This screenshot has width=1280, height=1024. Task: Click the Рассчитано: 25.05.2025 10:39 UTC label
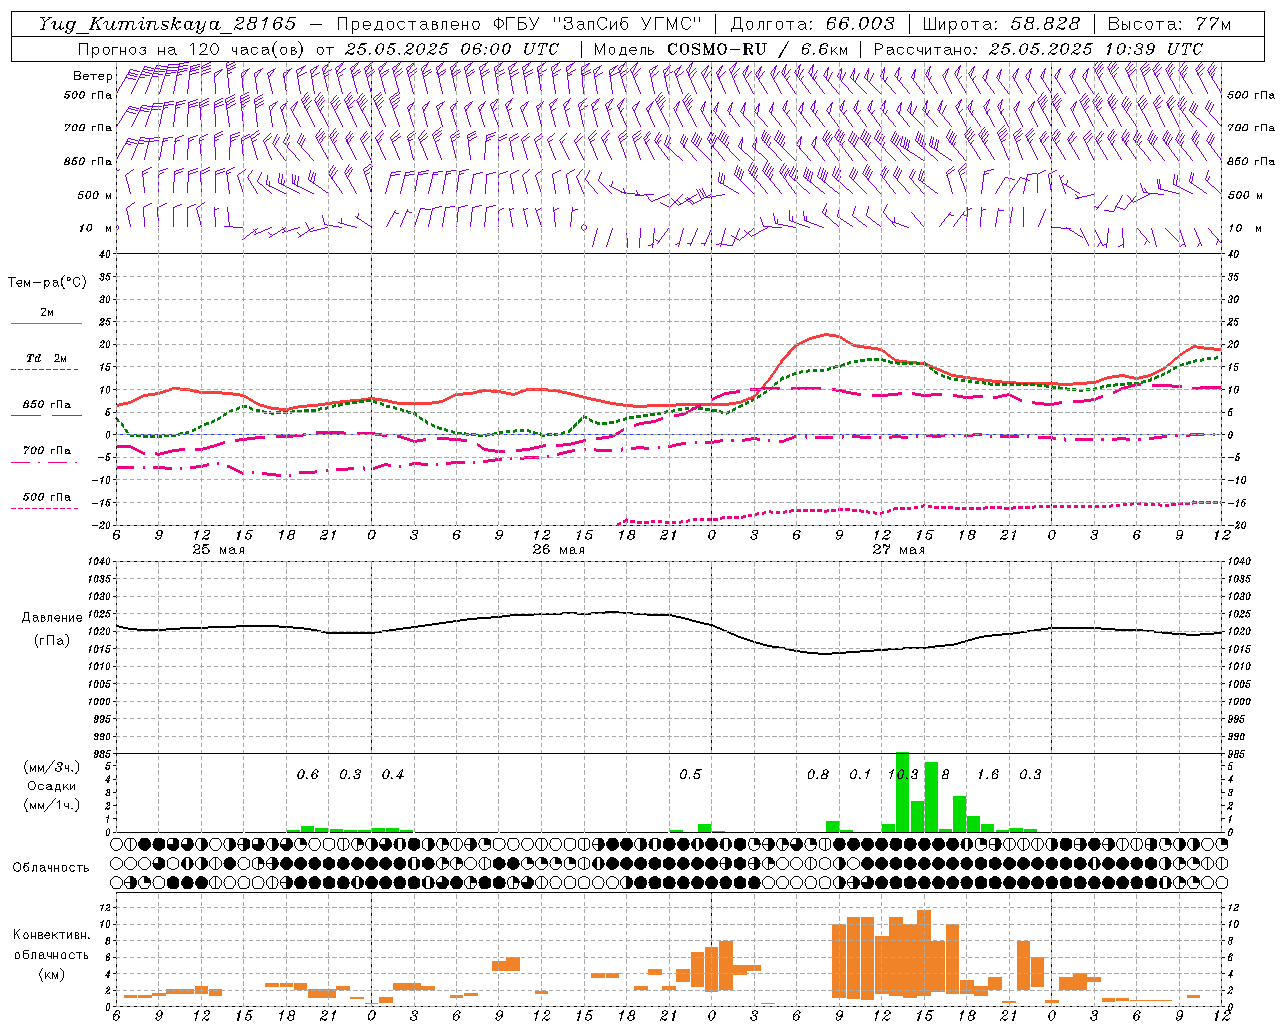coord(1038,49)
